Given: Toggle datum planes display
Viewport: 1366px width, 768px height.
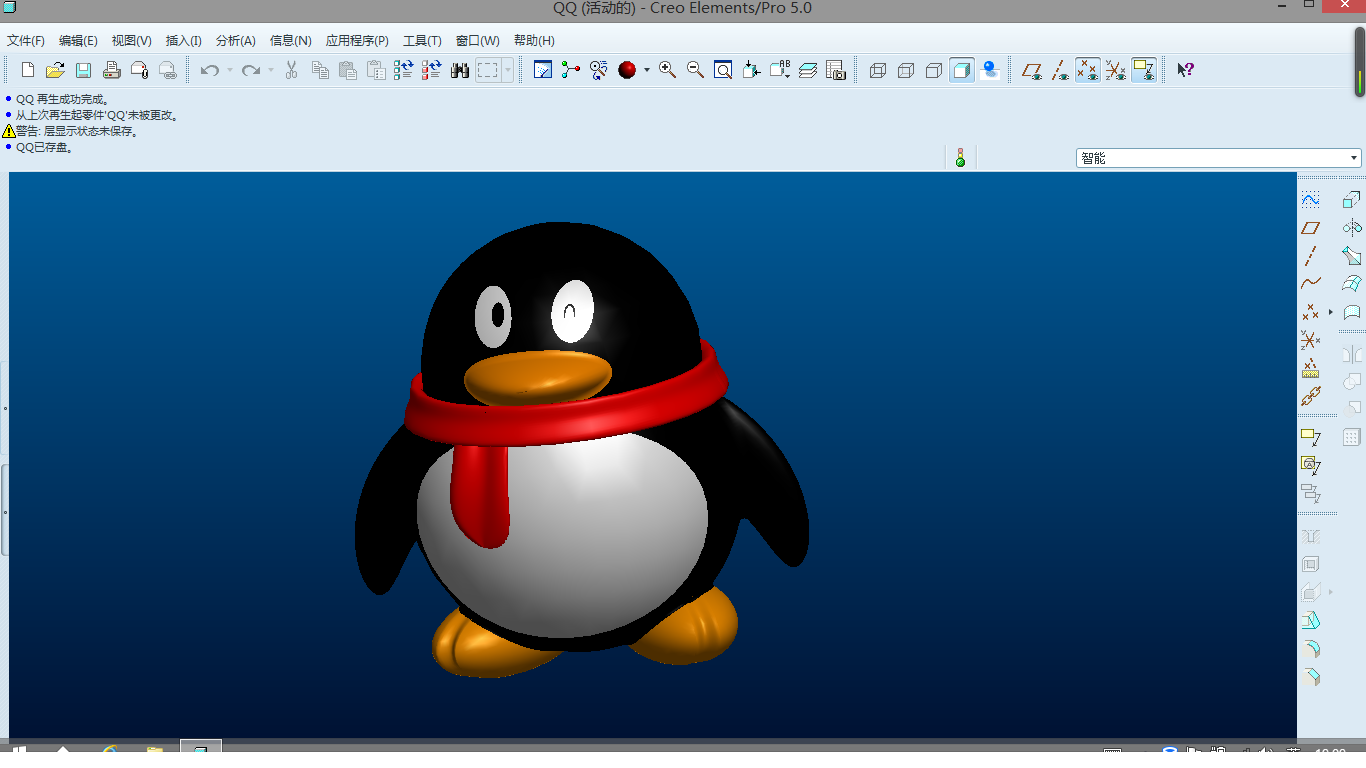Looking at the screenshot, I should (1032, 70).
